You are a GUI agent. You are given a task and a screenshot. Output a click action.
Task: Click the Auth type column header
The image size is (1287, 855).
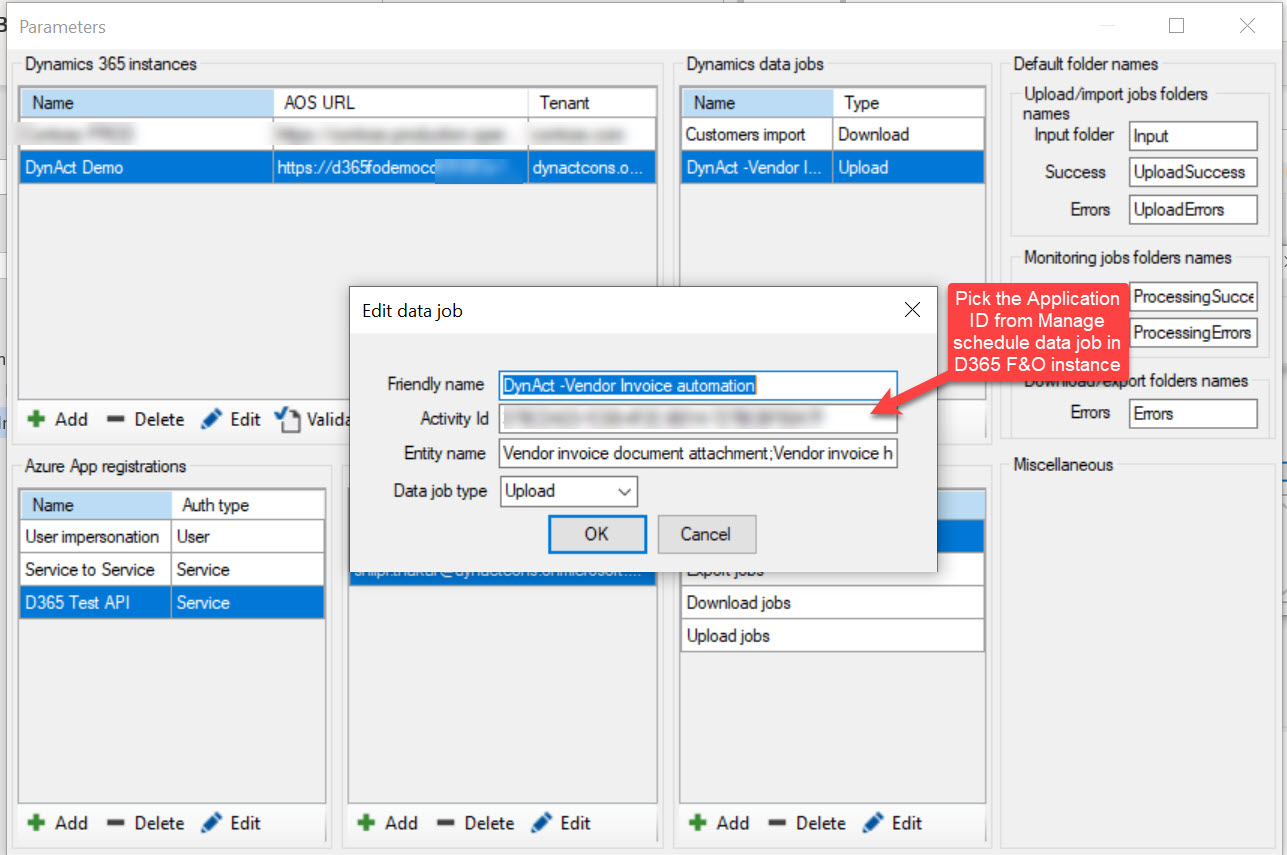click(x=248, y=505)
